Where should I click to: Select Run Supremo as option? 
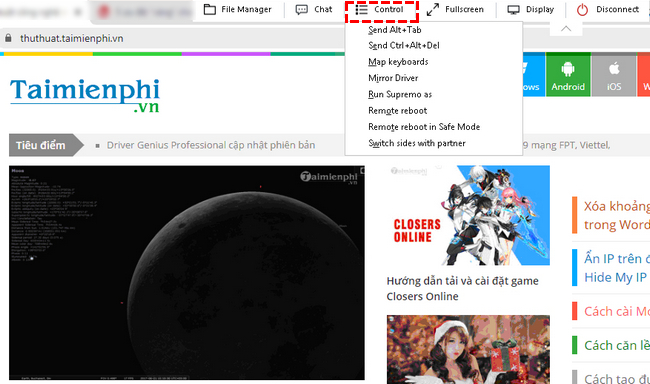pos(400,95)
